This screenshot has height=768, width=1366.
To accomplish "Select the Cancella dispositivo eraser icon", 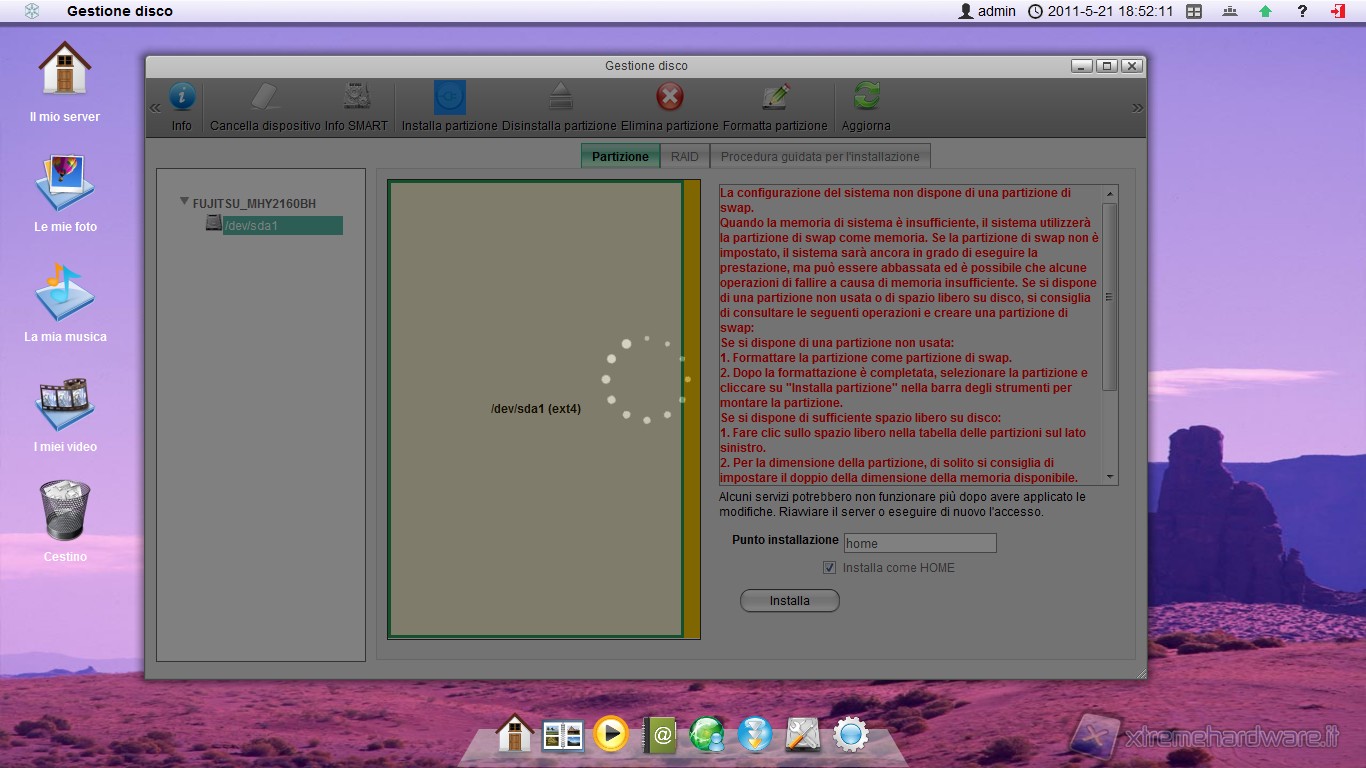I will [x=264, y=98].
